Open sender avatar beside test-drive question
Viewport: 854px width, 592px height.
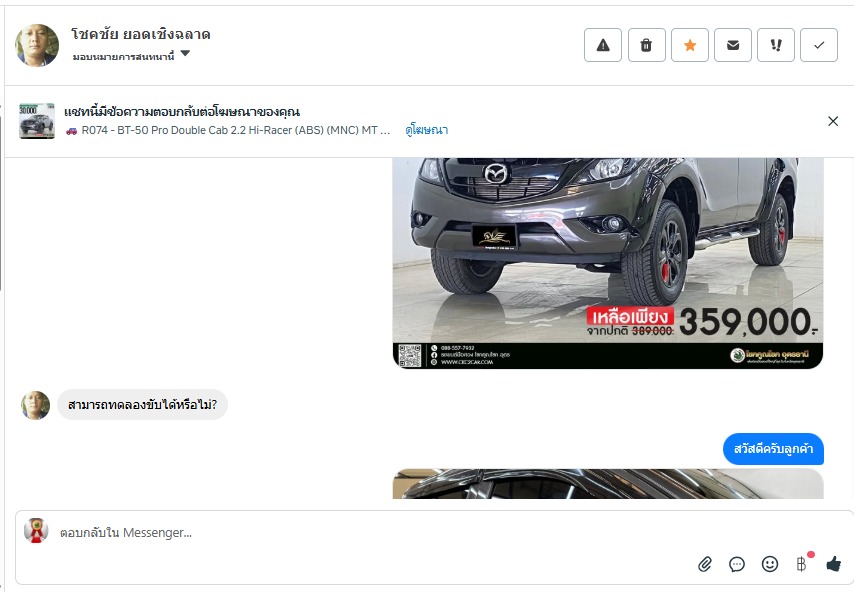pyautogui.click(x=35, y=405)
